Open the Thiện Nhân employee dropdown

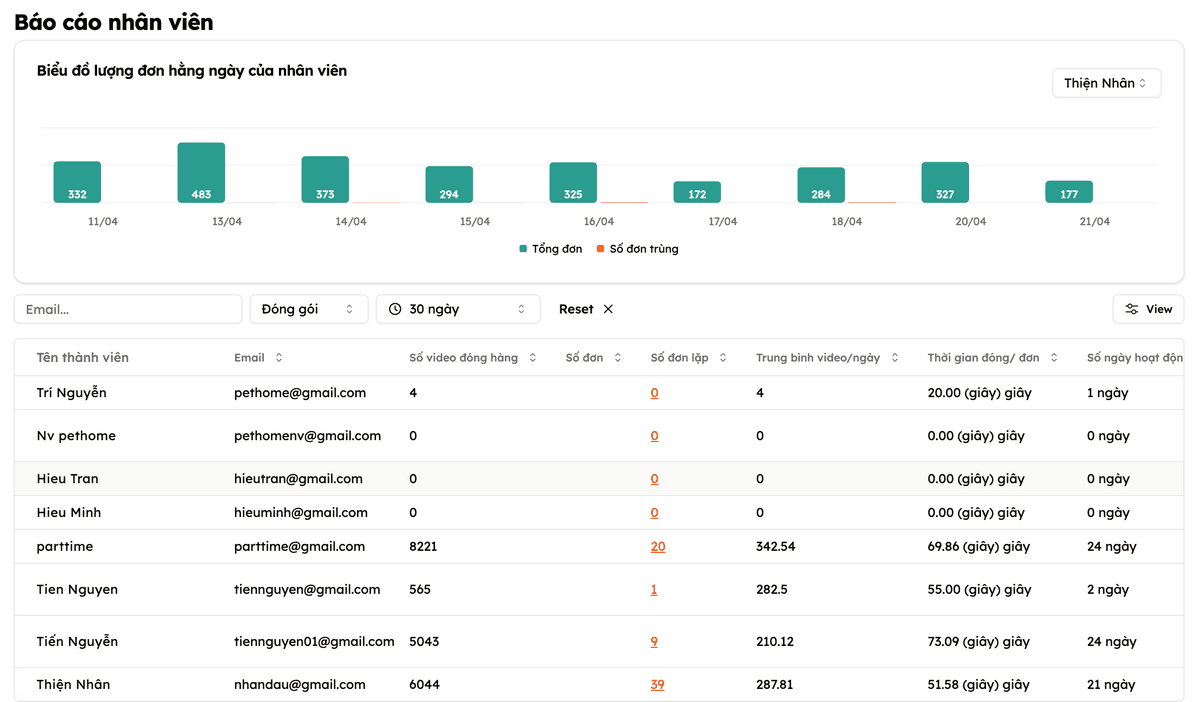tap(1106, 83)
